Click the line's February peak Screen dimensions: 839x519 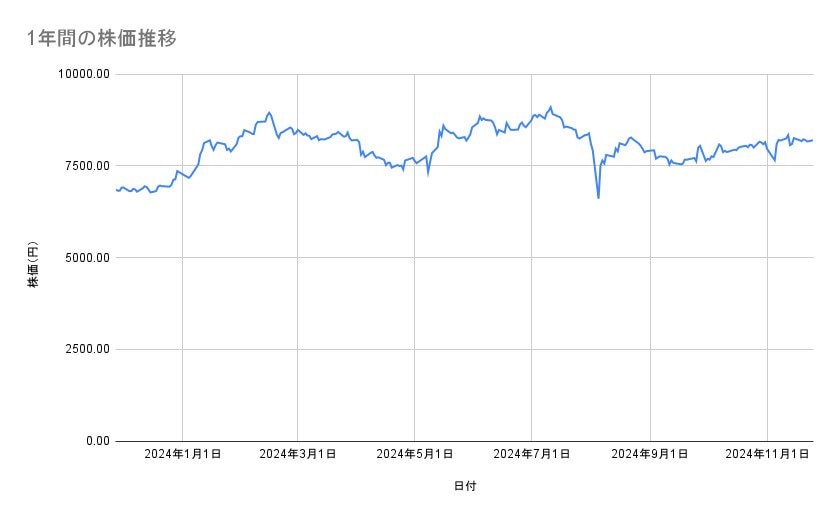point(269,112)
